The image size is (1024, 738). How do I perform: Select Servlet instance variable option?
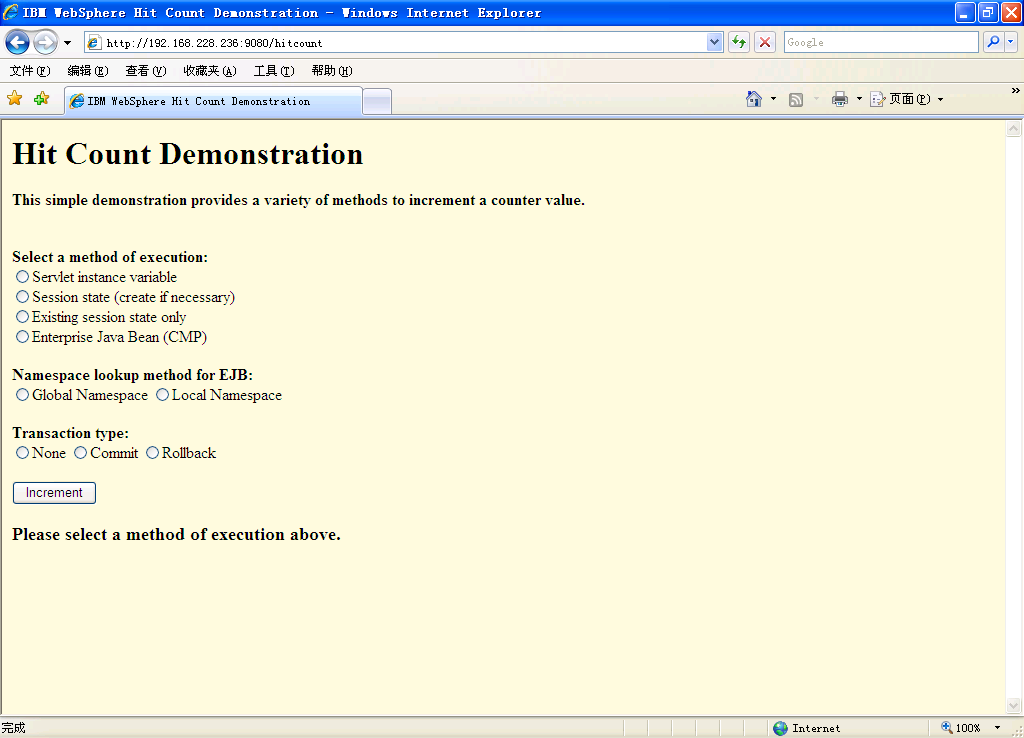[x=23, y=277]
